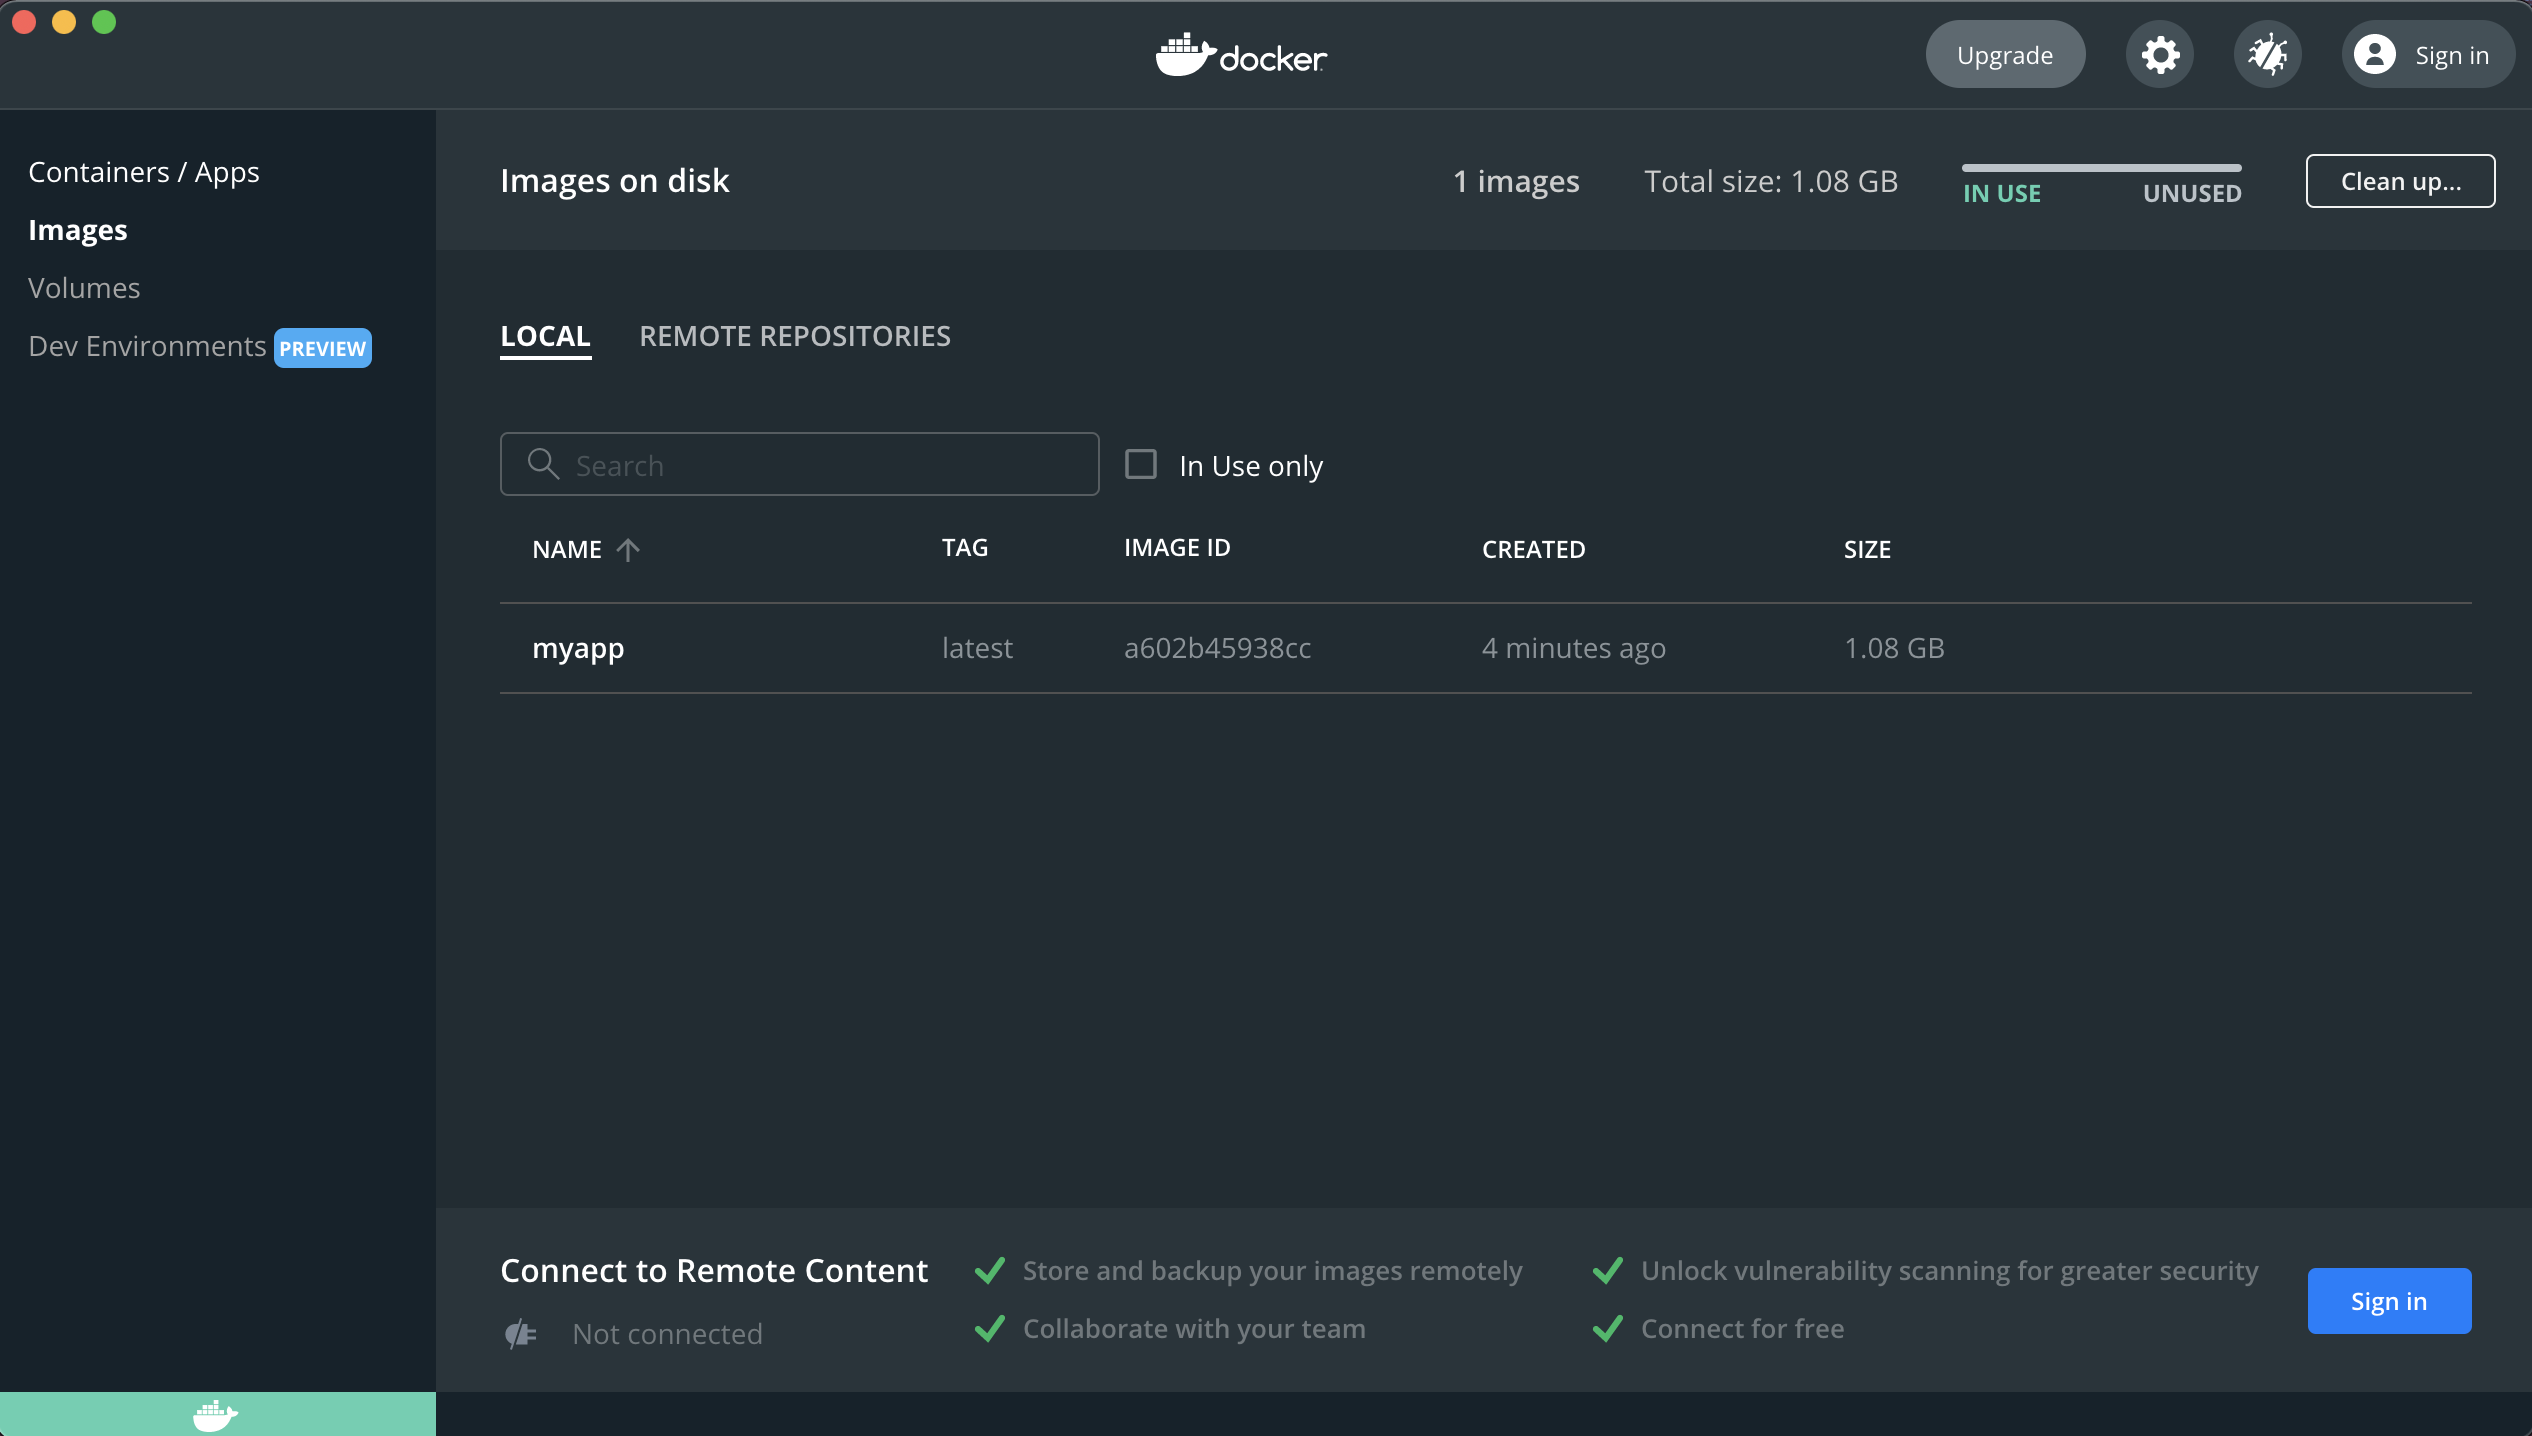
Task: Sort by the TAG column header
Action: coord(965,548)
